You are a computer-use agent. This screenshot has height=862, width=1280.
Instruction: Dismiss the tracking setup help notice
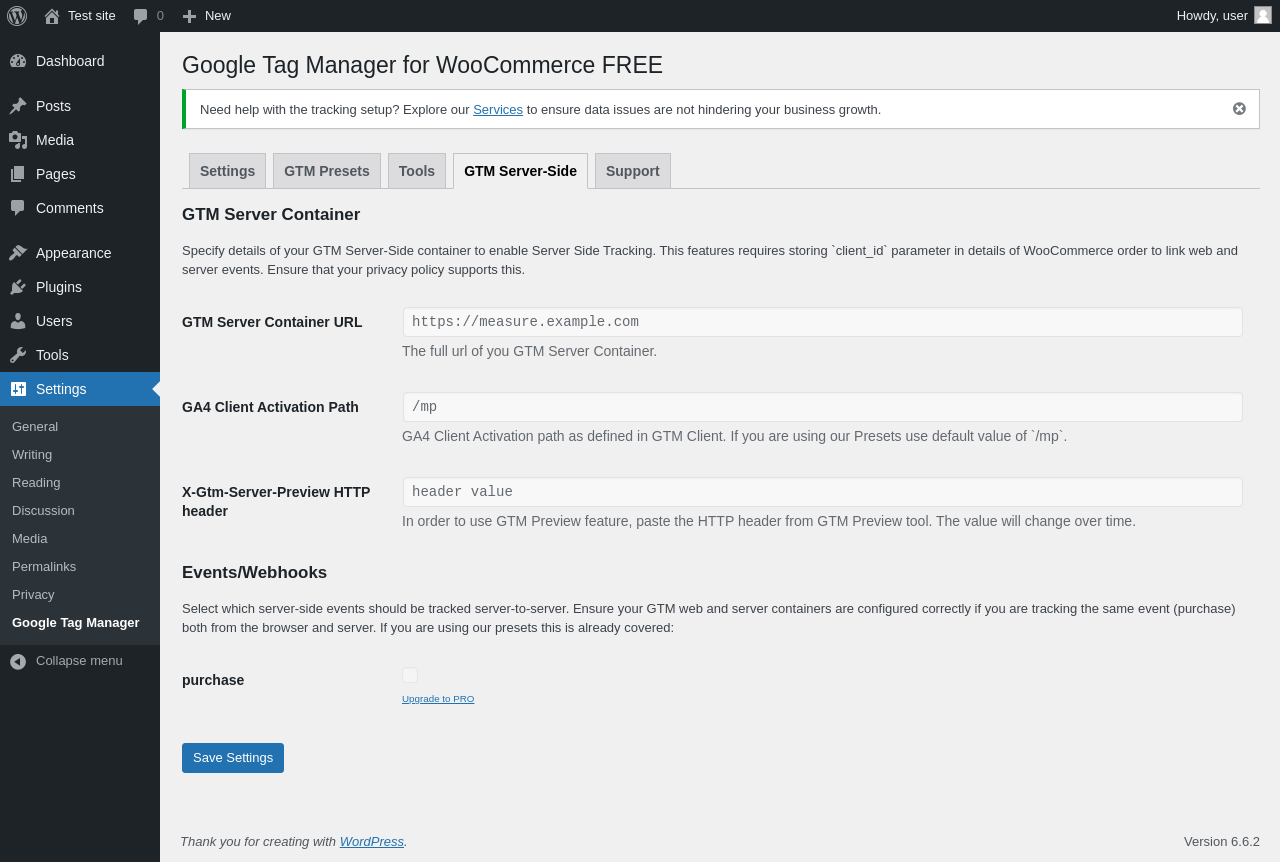[x=1239, y=109]
